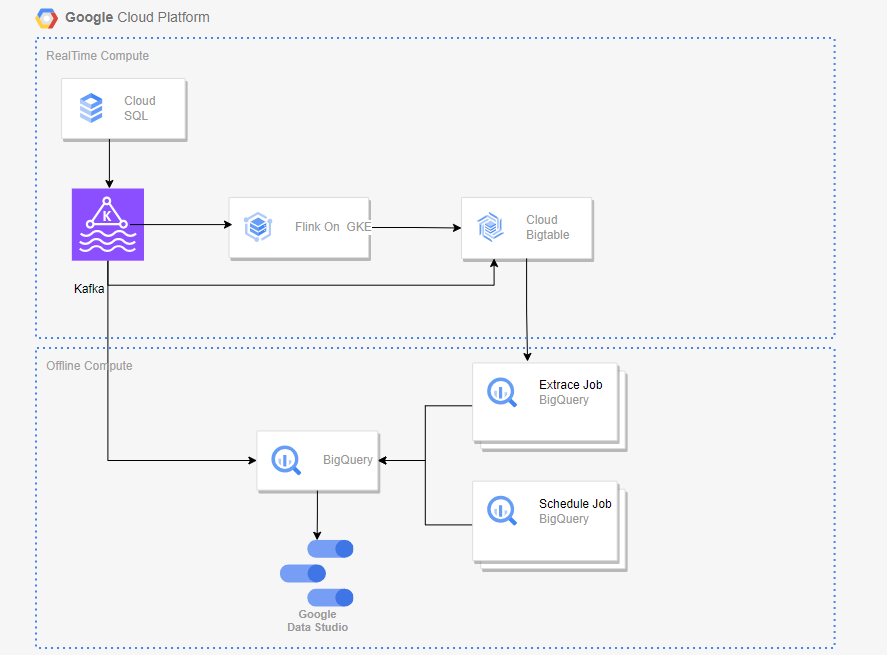
Task: Click the purple Kafka icon
Action: click(108, 224)
